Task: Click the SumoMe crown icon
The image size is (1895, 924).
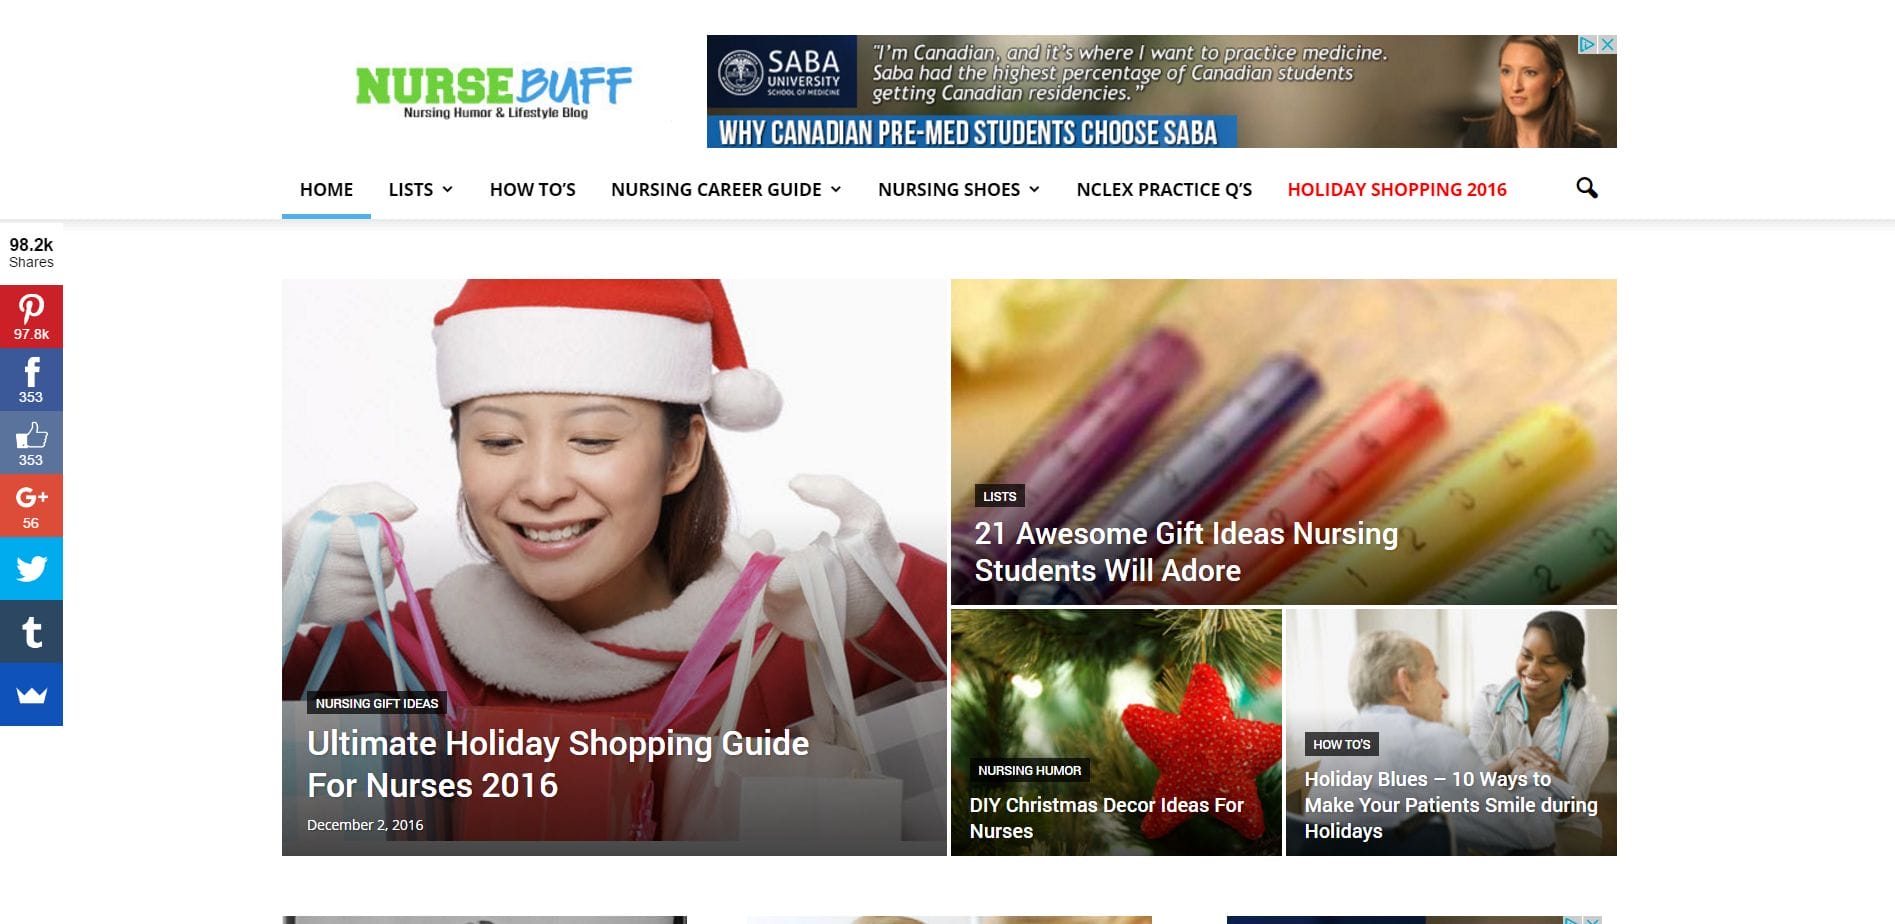Action: pos(31,694)
